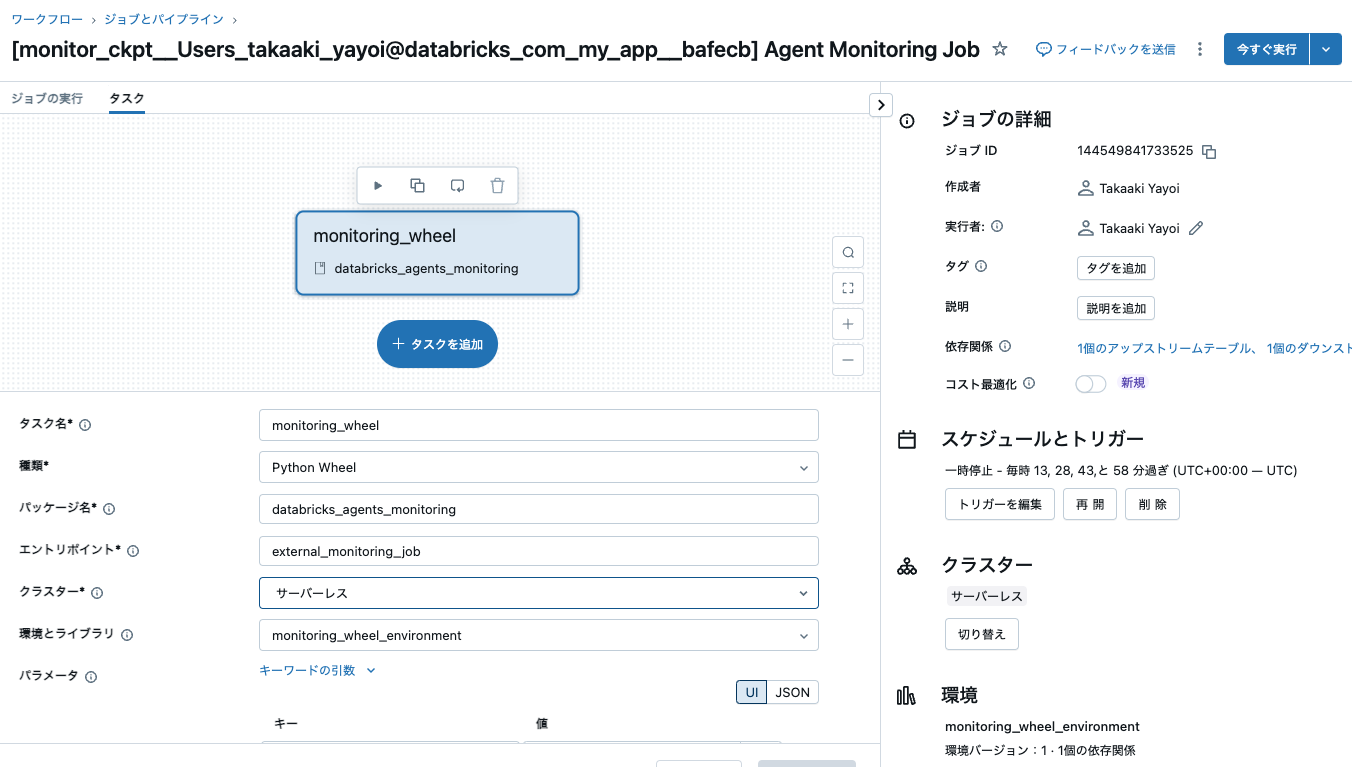
Task: Click the 環境バージョン dependency text
Action: click(x=1040, y=750)
